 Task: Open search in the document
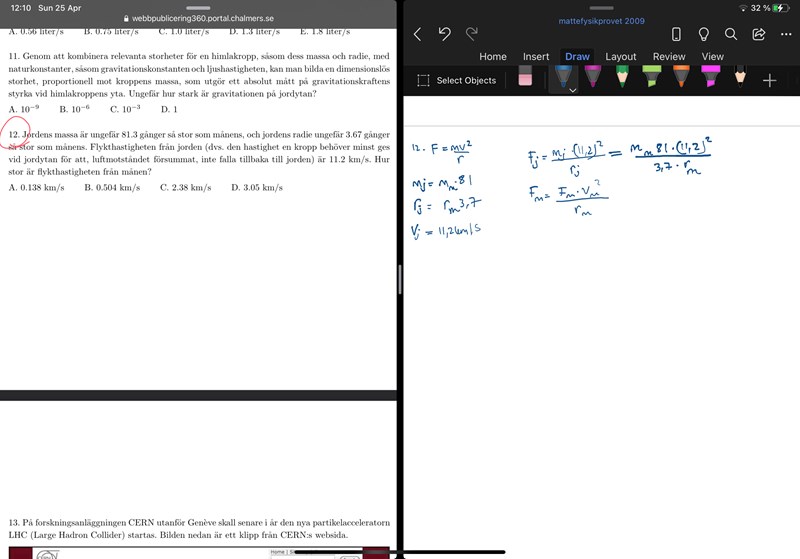point(731,34)
